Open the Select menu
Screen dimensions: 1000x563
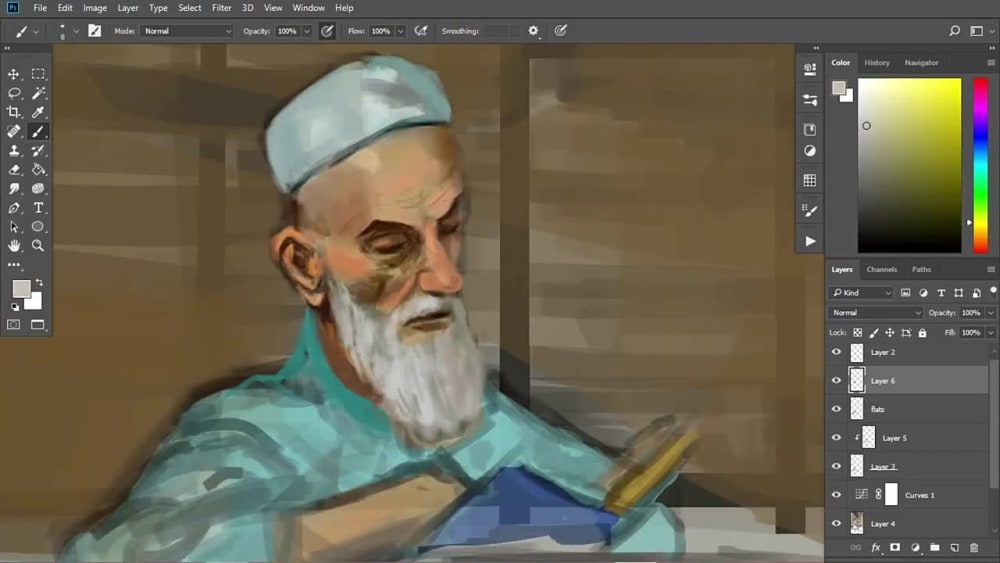point(189,8)
